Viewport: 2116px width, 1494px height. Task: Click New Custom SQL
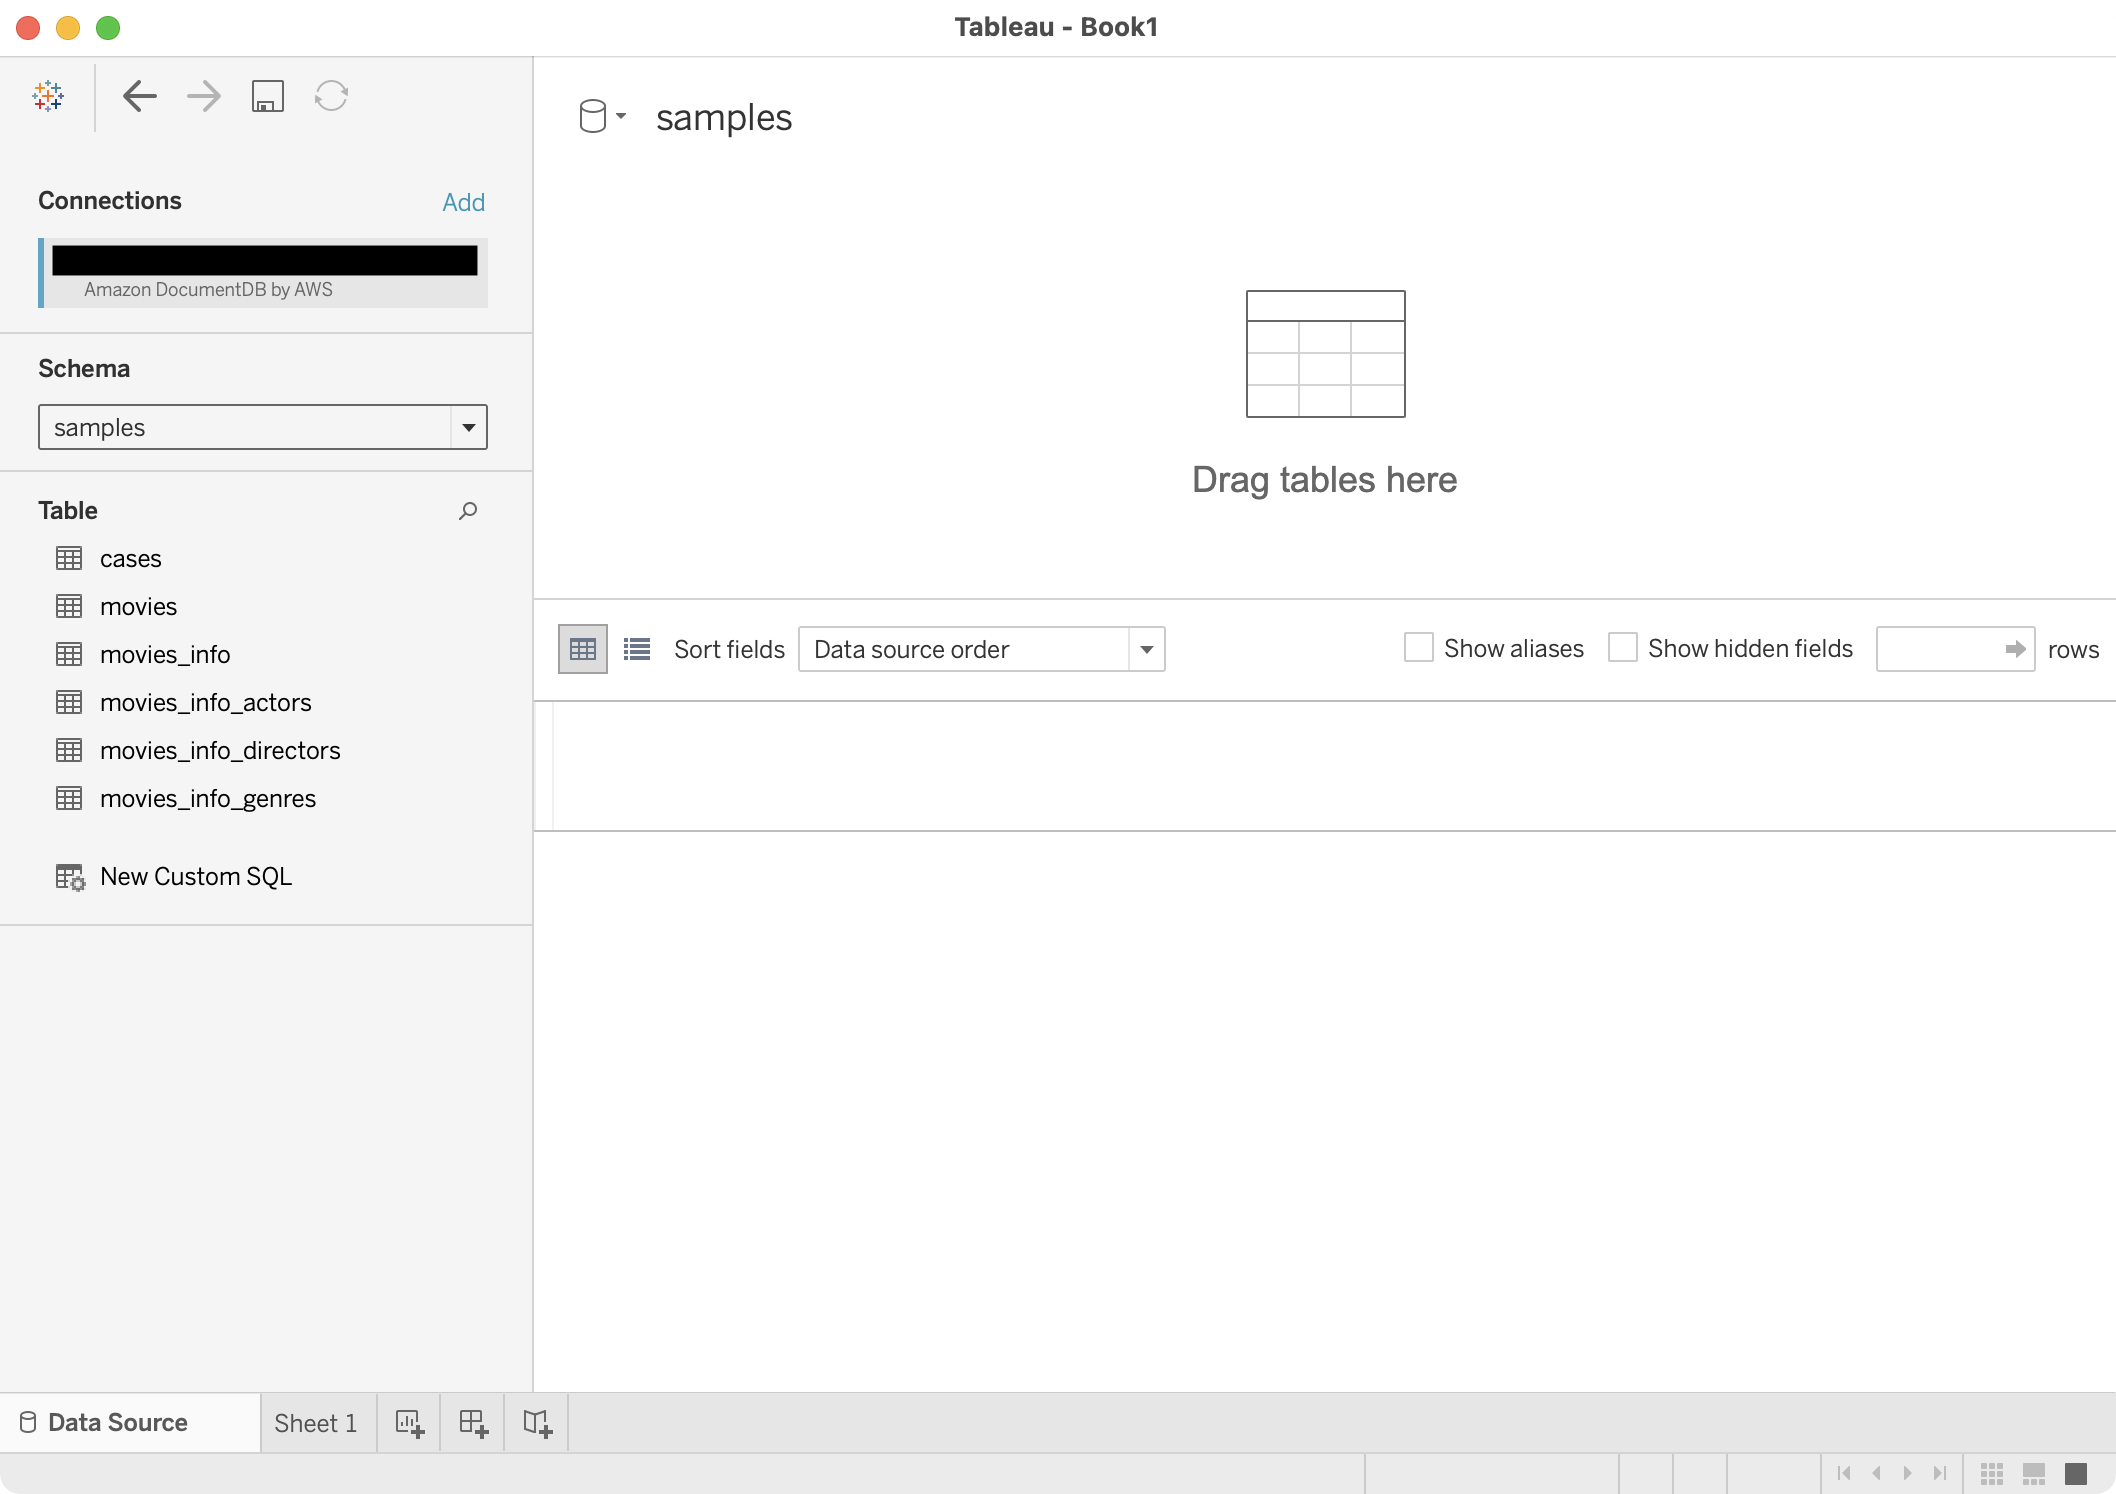tap(195, 876)
